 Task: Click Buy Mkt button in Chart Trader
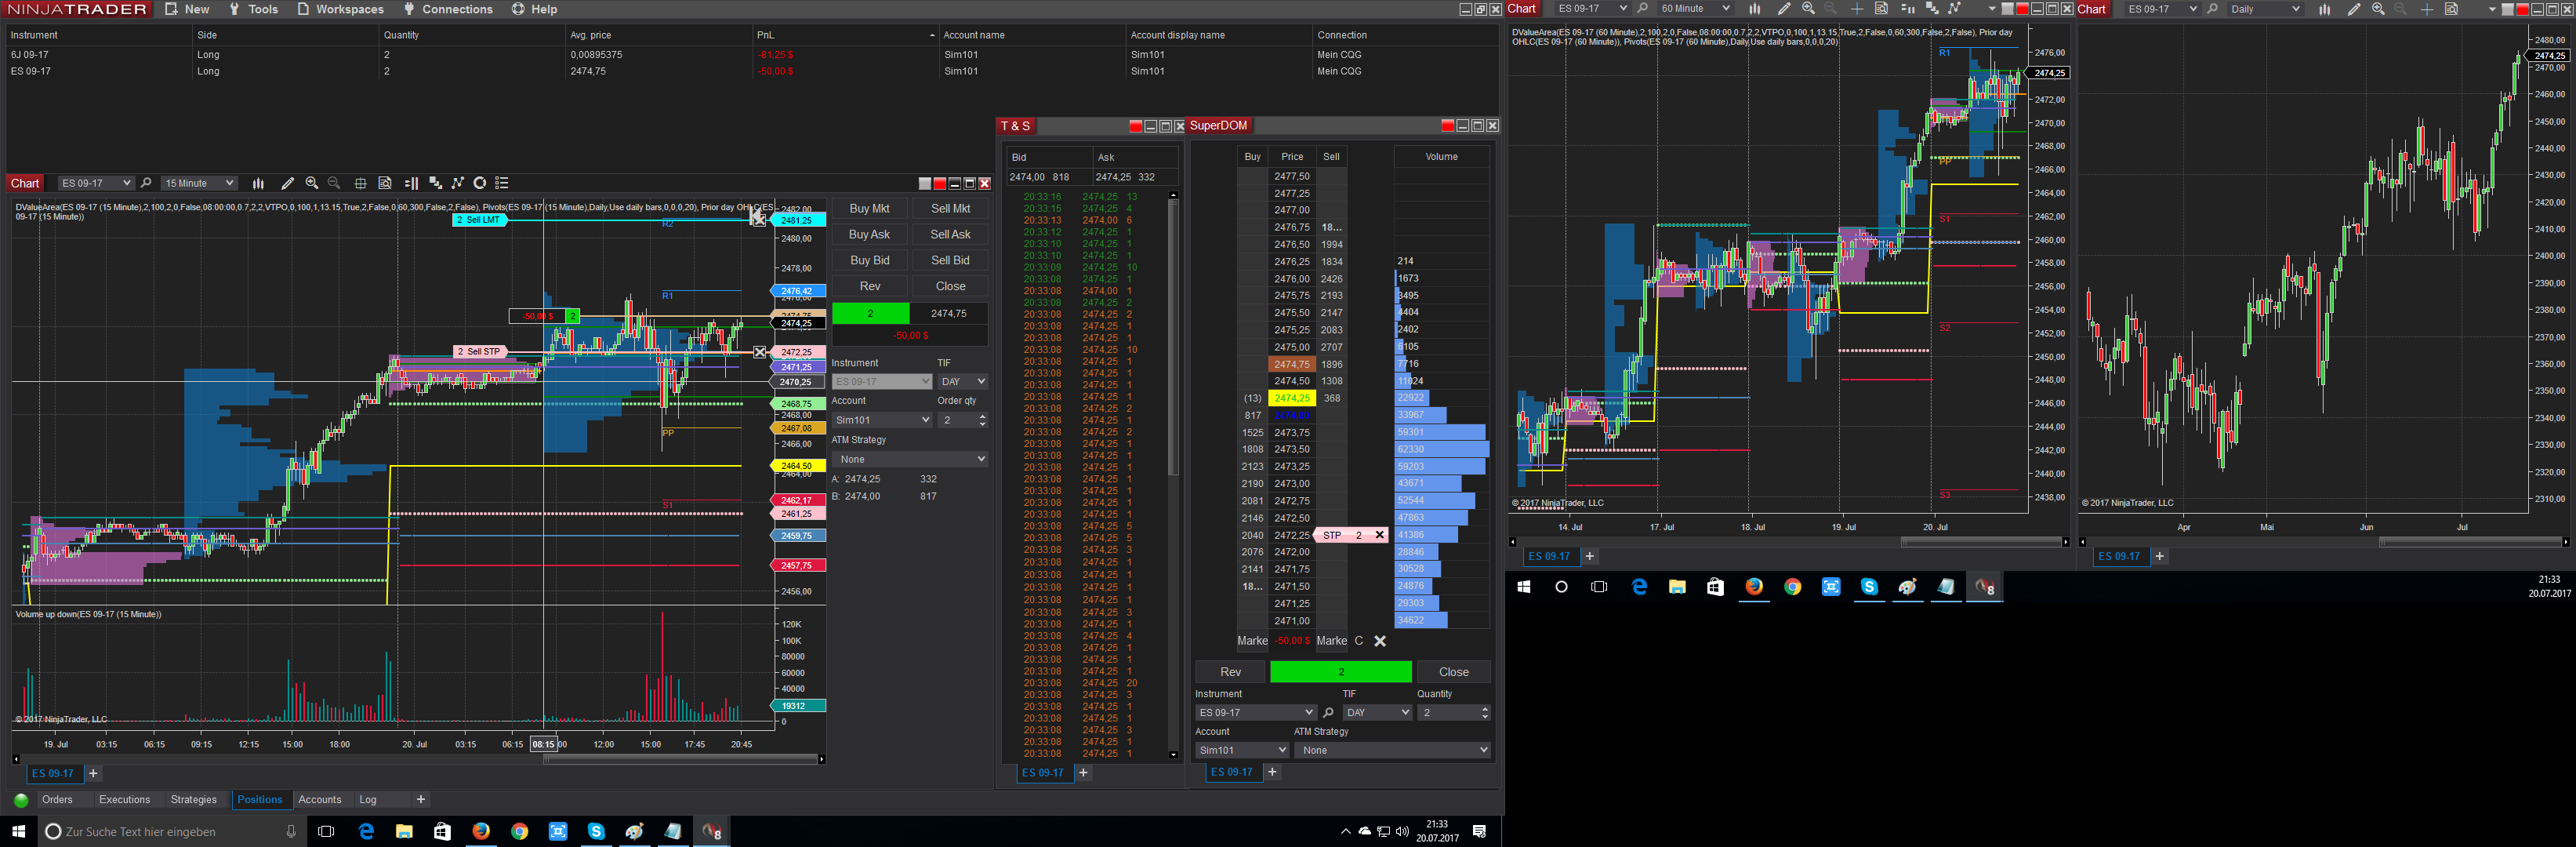(x=869, y=208)
